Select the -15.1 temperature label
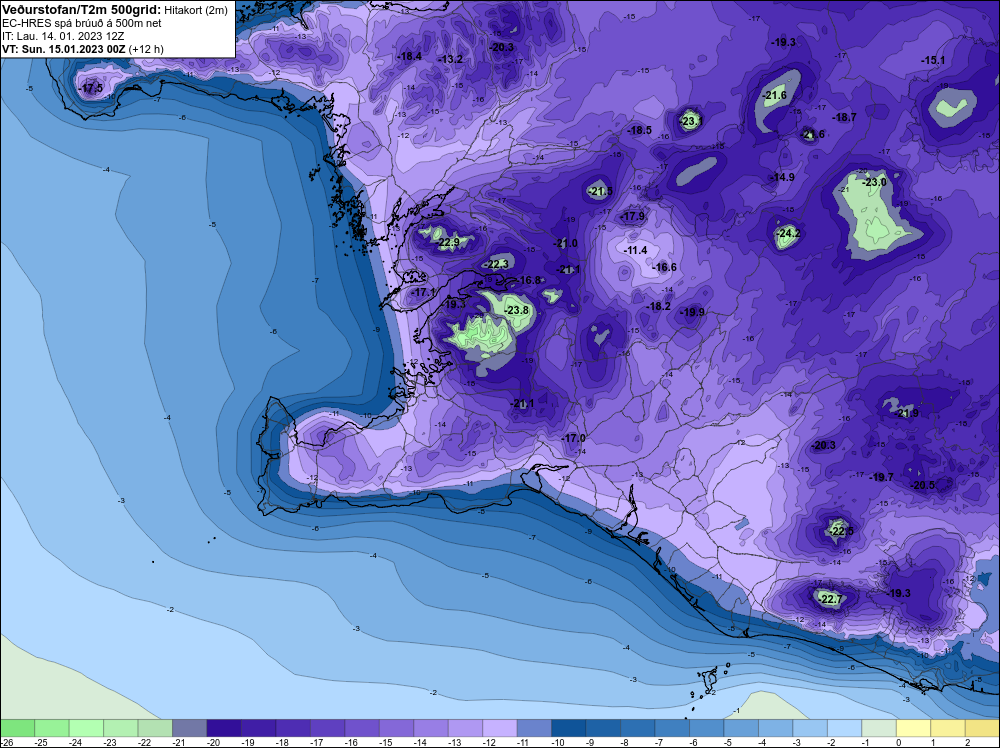The image size is (1000, 748). tap(934, 61)
